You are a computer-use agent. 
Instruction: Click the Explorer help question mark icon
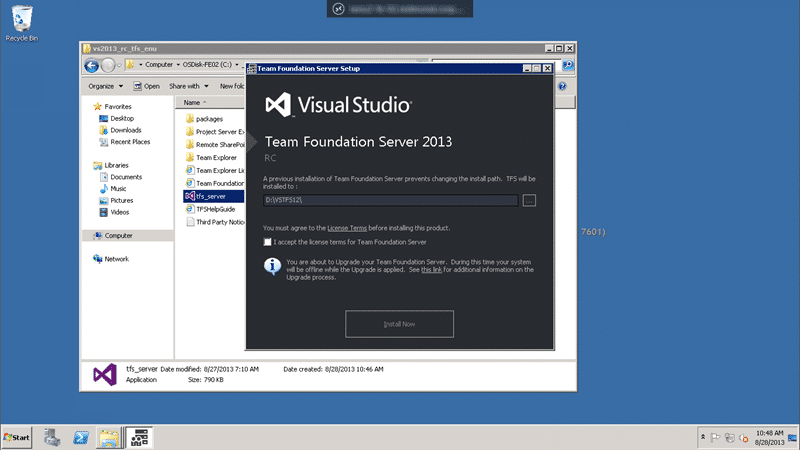coord(562,86)
